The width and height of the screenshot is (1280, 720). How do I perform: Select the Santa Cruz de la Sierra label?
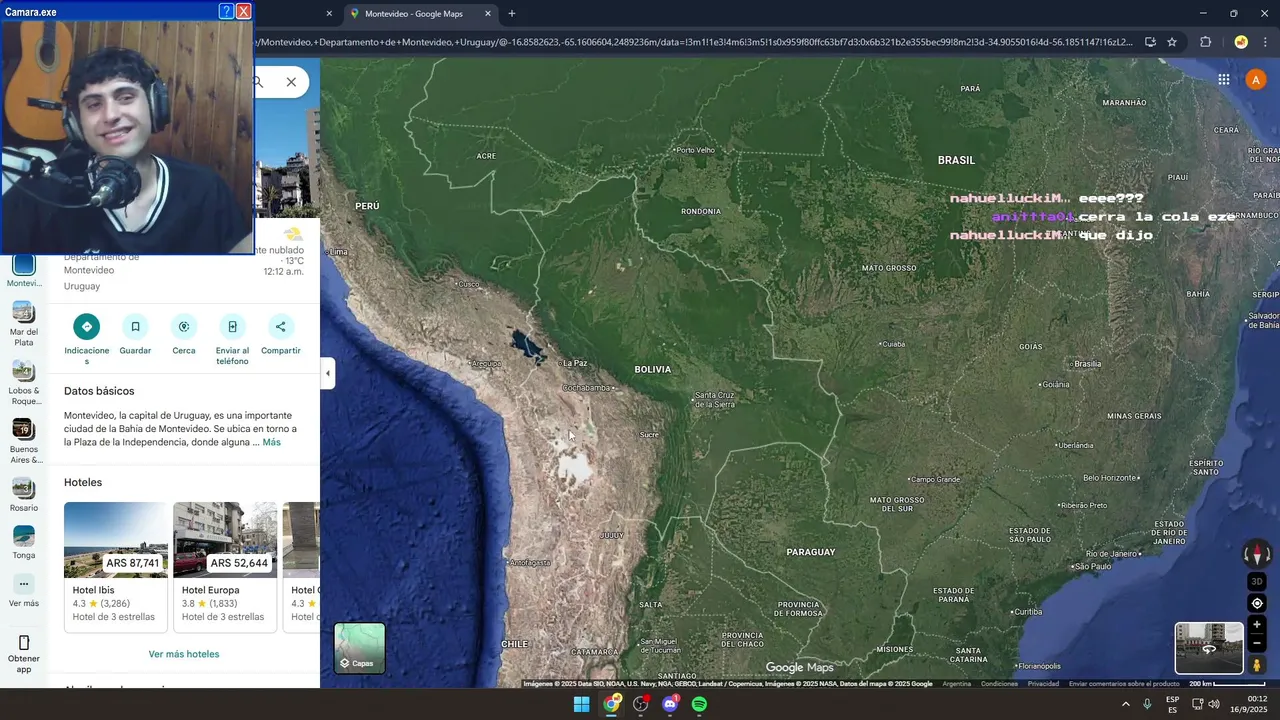click(x=715, y=399)
